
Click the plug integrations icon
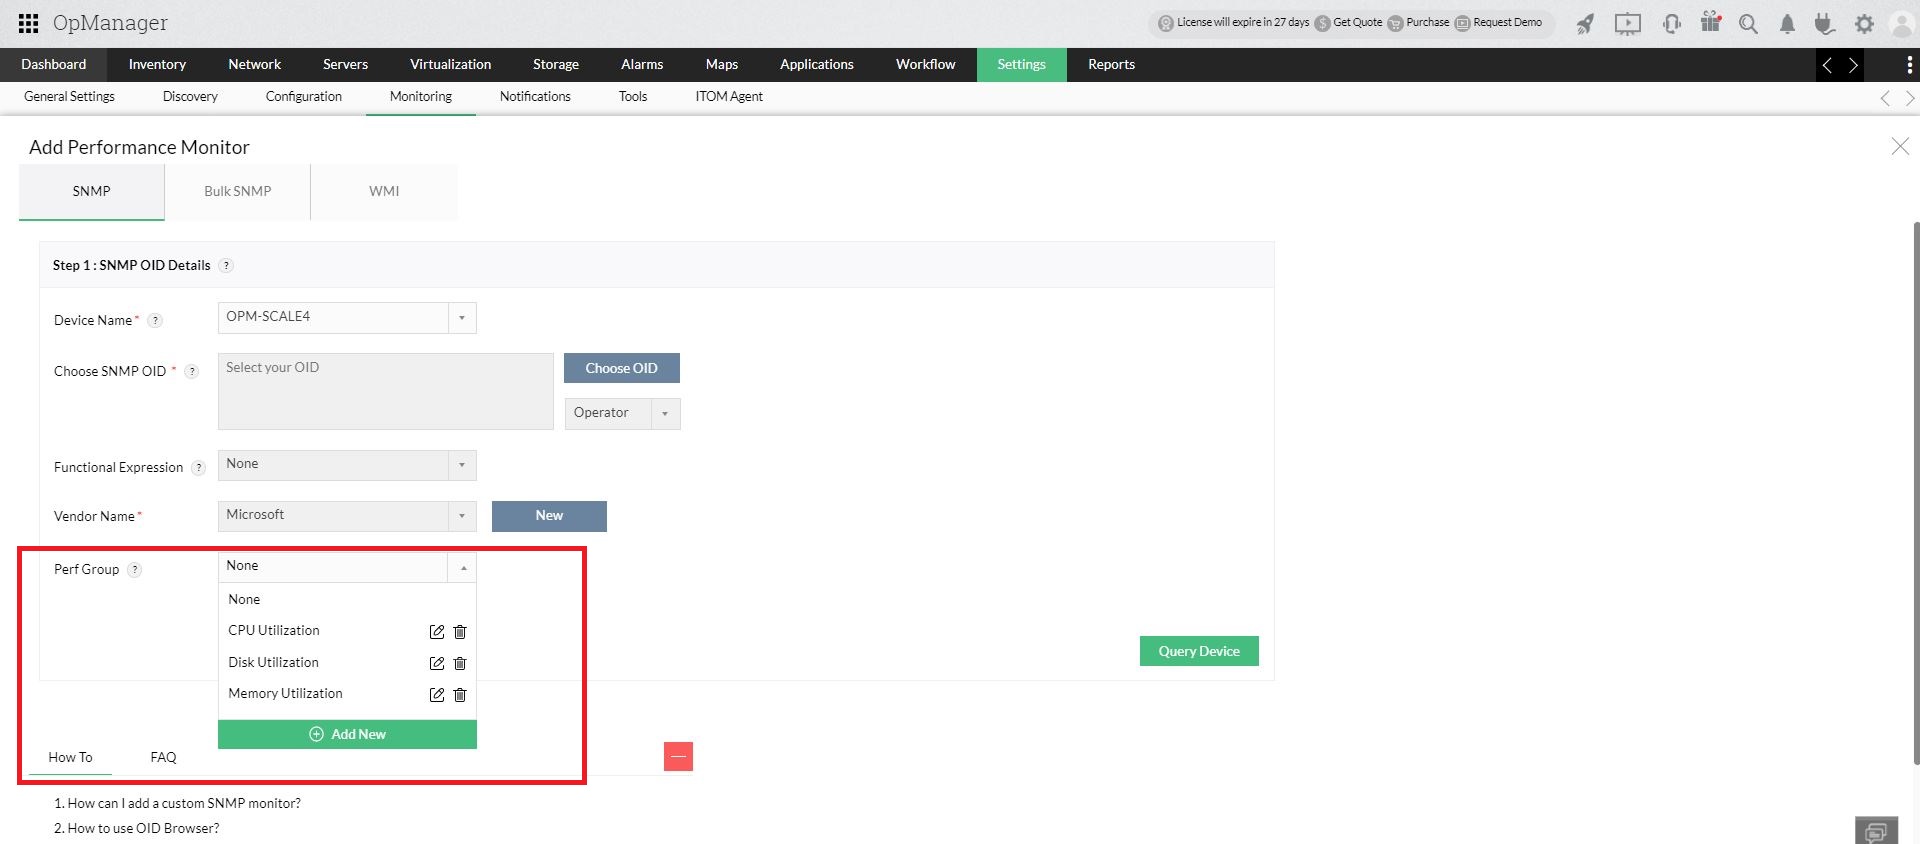(1825, 24)
